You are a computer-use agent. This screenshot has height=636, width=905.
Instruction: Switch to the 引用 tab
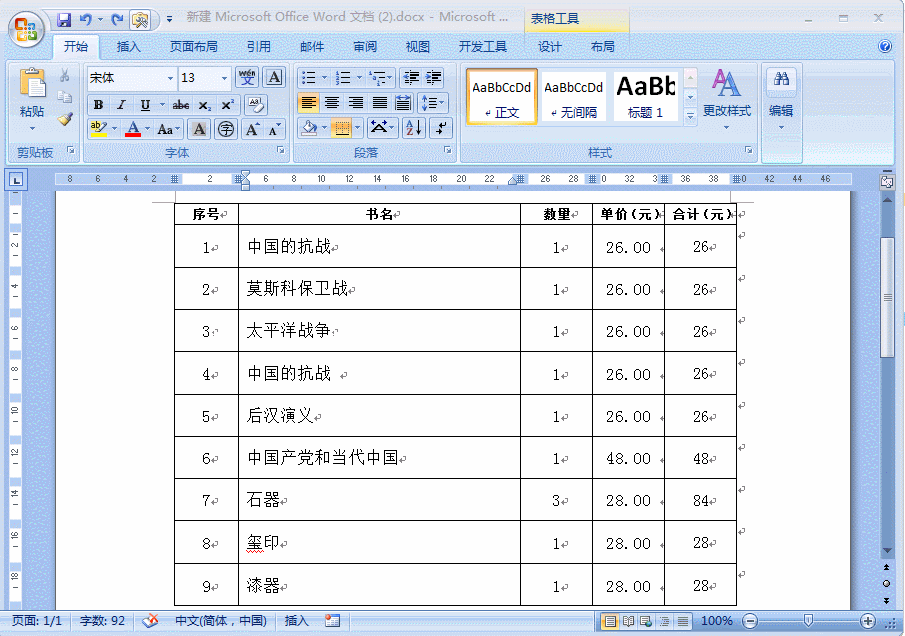pos(258,47)
